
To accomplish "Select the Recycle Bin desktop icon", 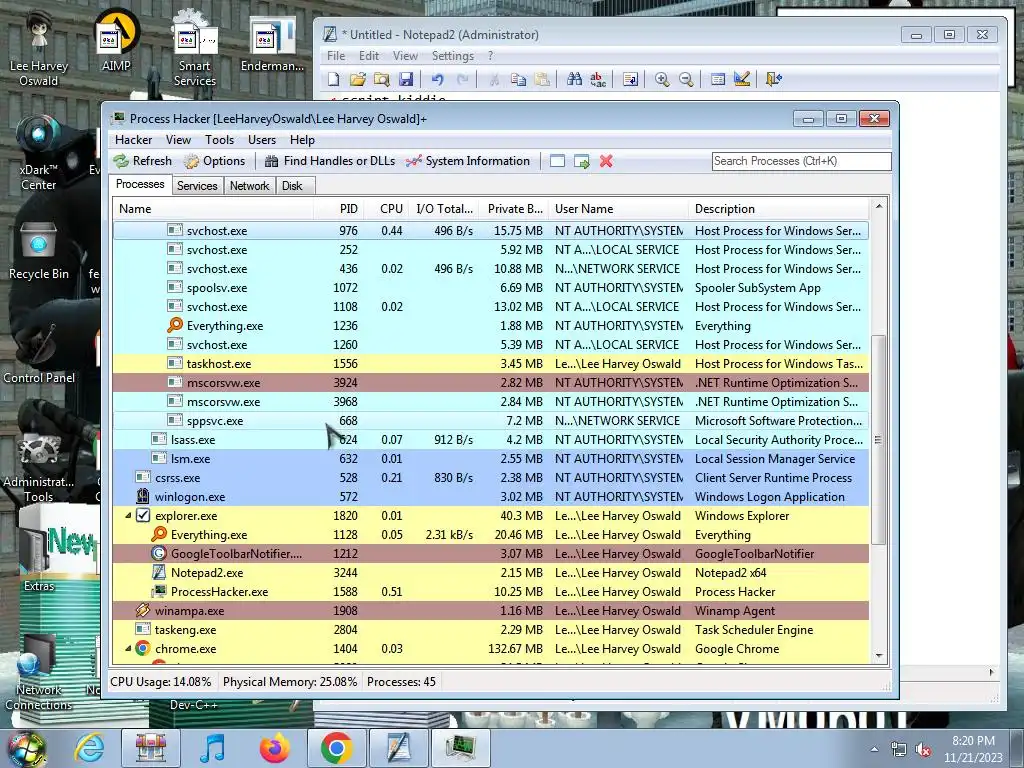I will [x=38, y=251].
